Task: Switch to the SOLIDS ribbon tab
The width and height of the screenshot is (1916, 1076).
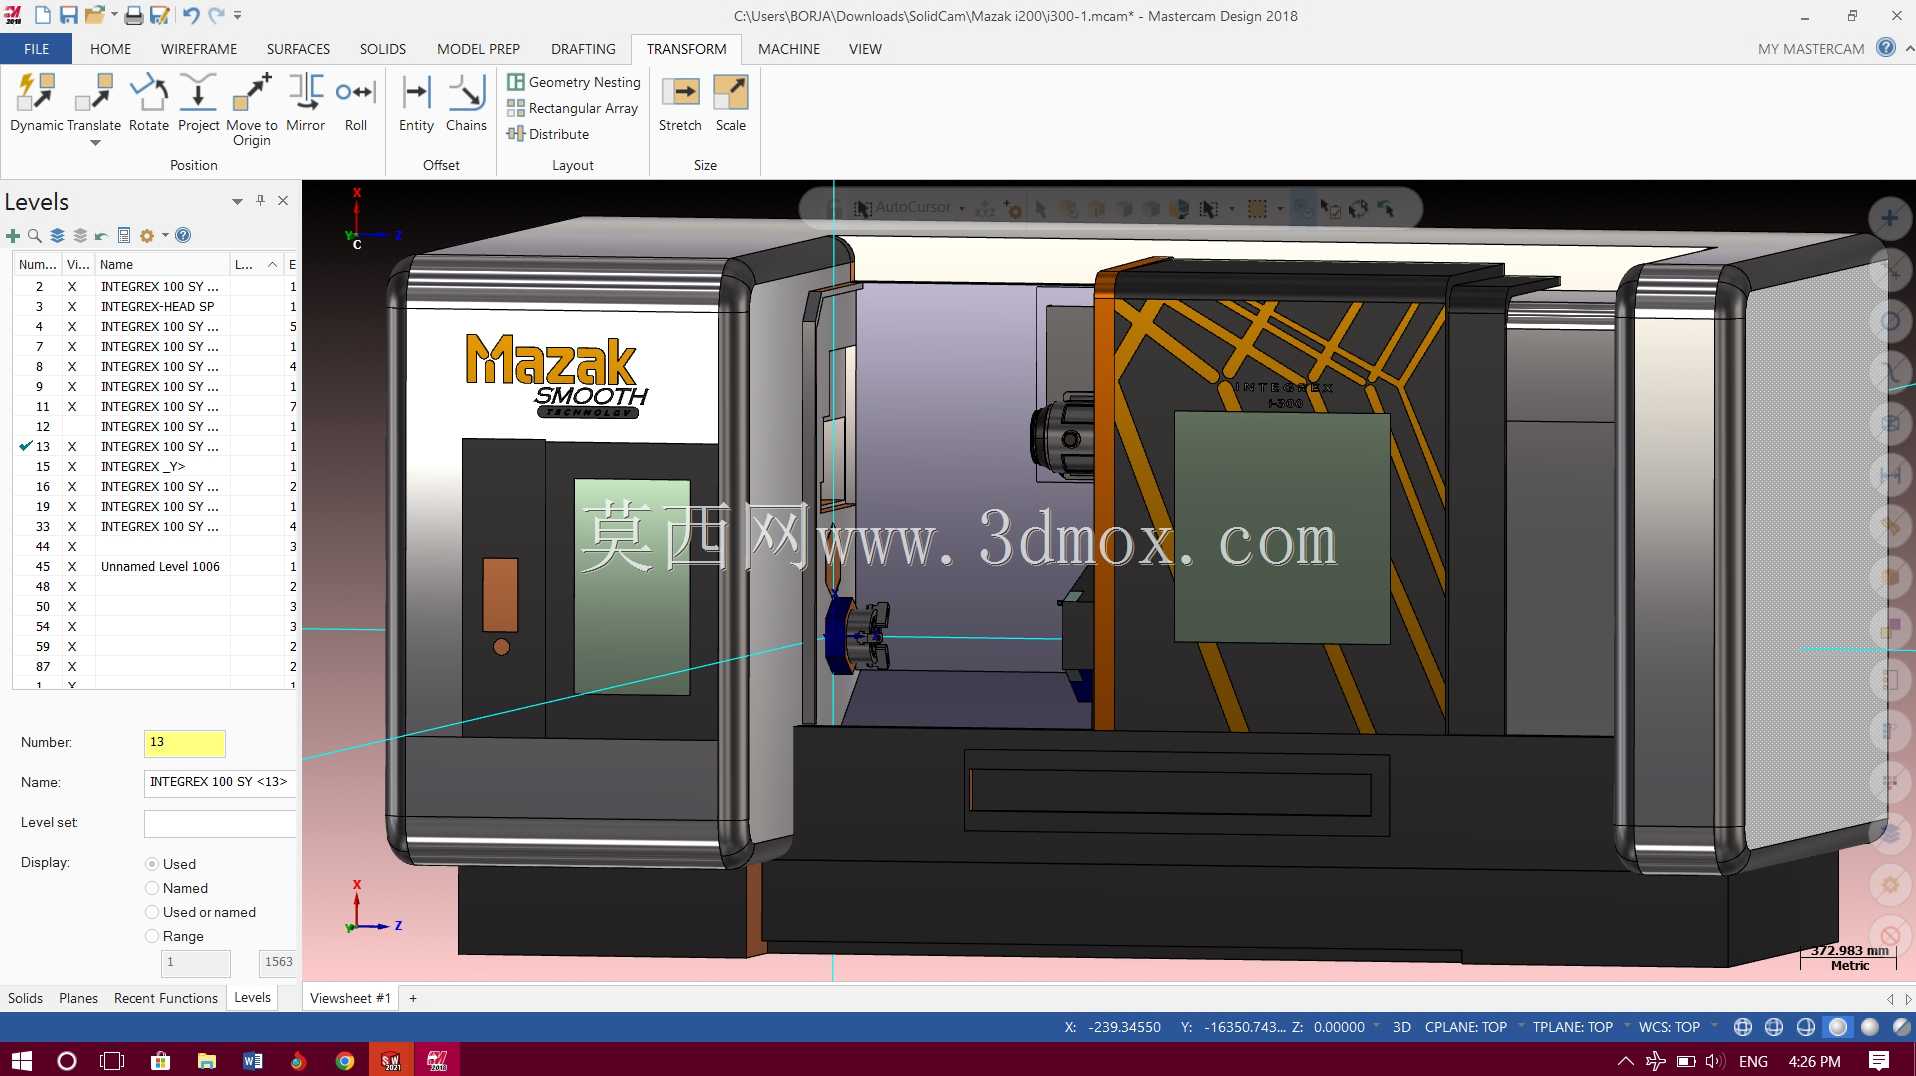Action: 383,49
